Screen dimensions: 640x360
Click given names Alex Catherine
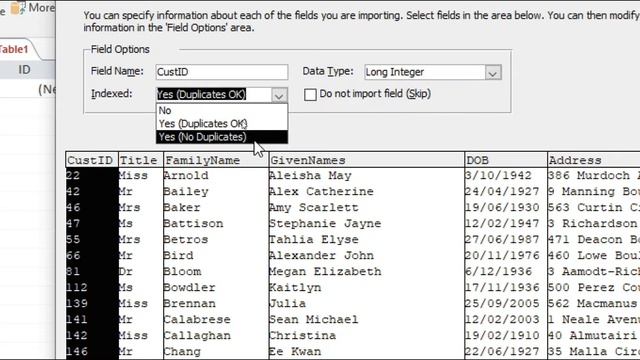click(x=321, y=191)
